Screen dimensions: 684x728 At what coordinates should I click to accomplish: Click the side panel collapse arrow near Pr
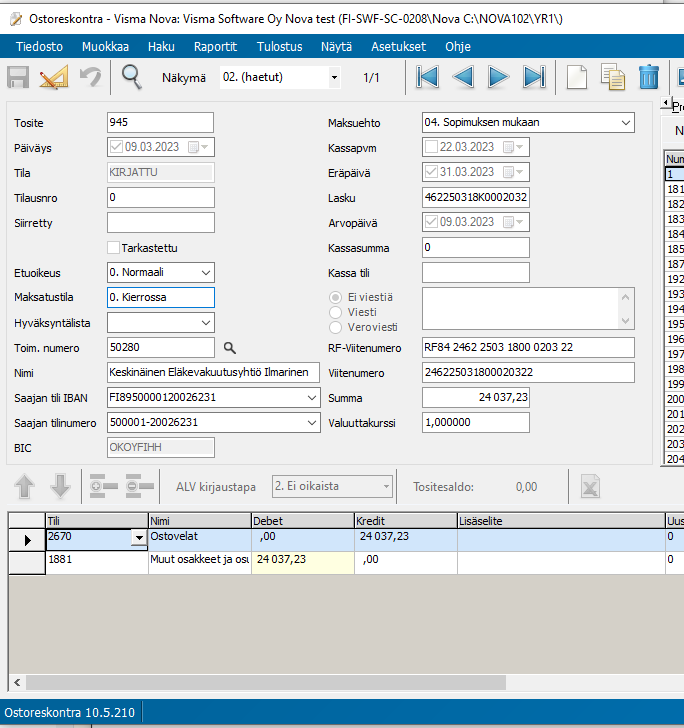(x=666, y=103)
